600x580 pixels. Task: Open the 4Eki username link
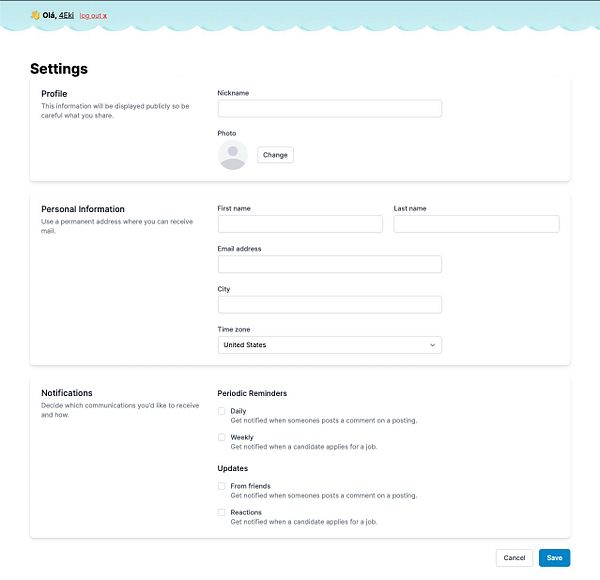[x=66, y=15]
